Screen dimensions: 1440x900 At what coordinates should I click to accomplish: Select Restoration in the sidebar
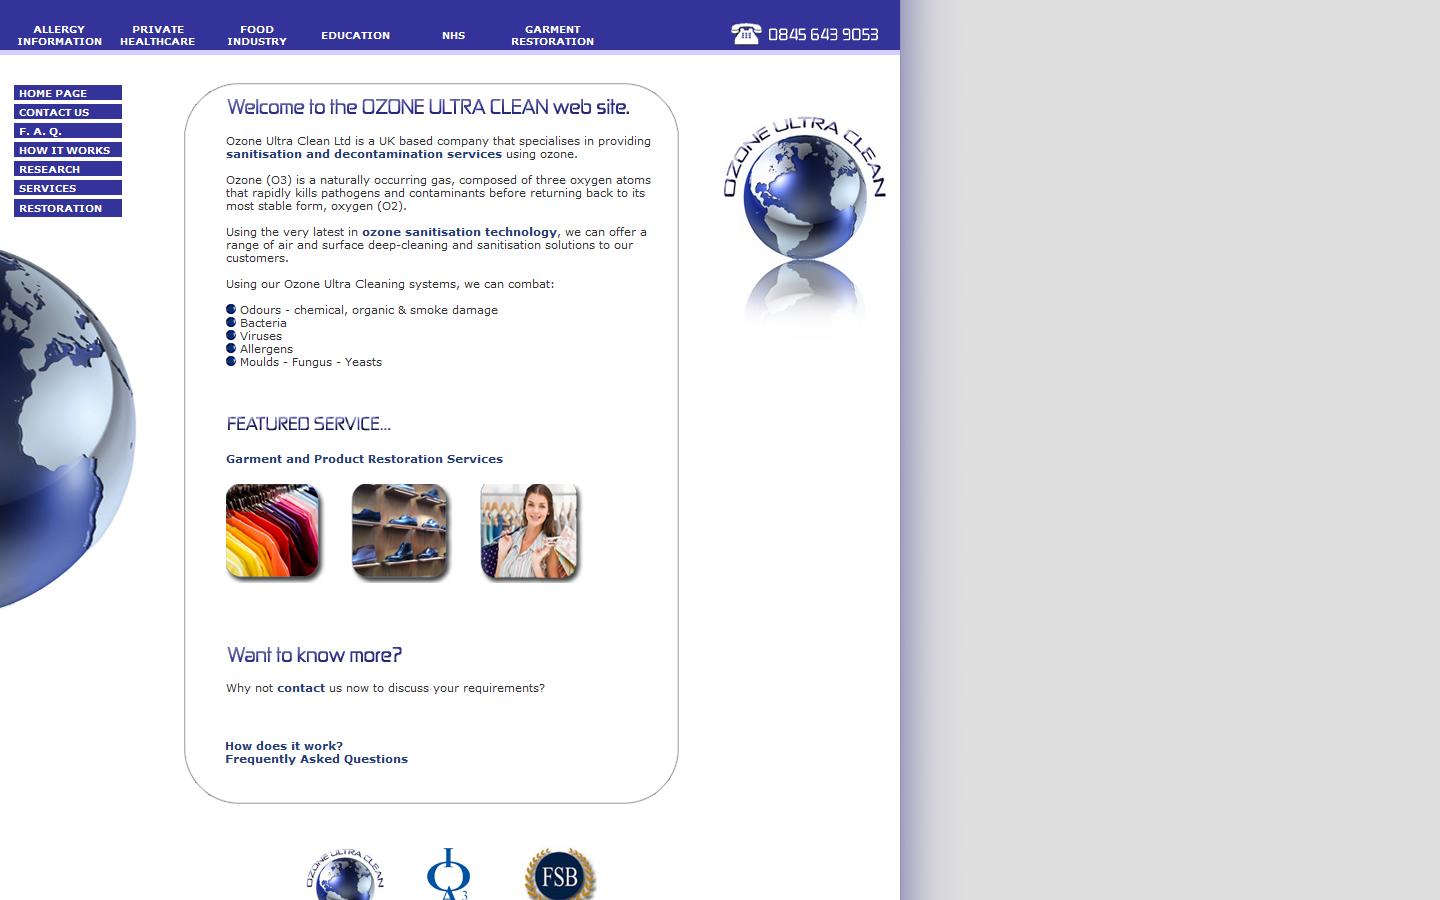pos(68,208)
